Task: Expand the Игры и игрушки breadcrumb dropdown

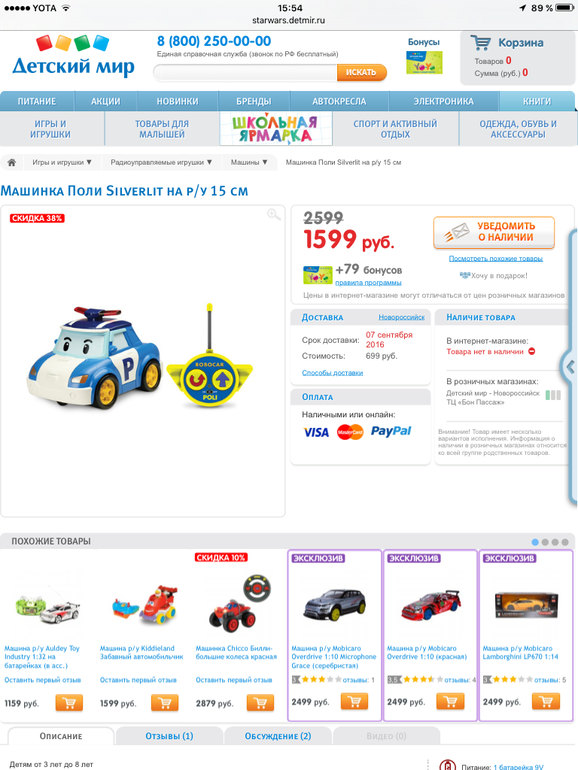Action: pos(62,162)
